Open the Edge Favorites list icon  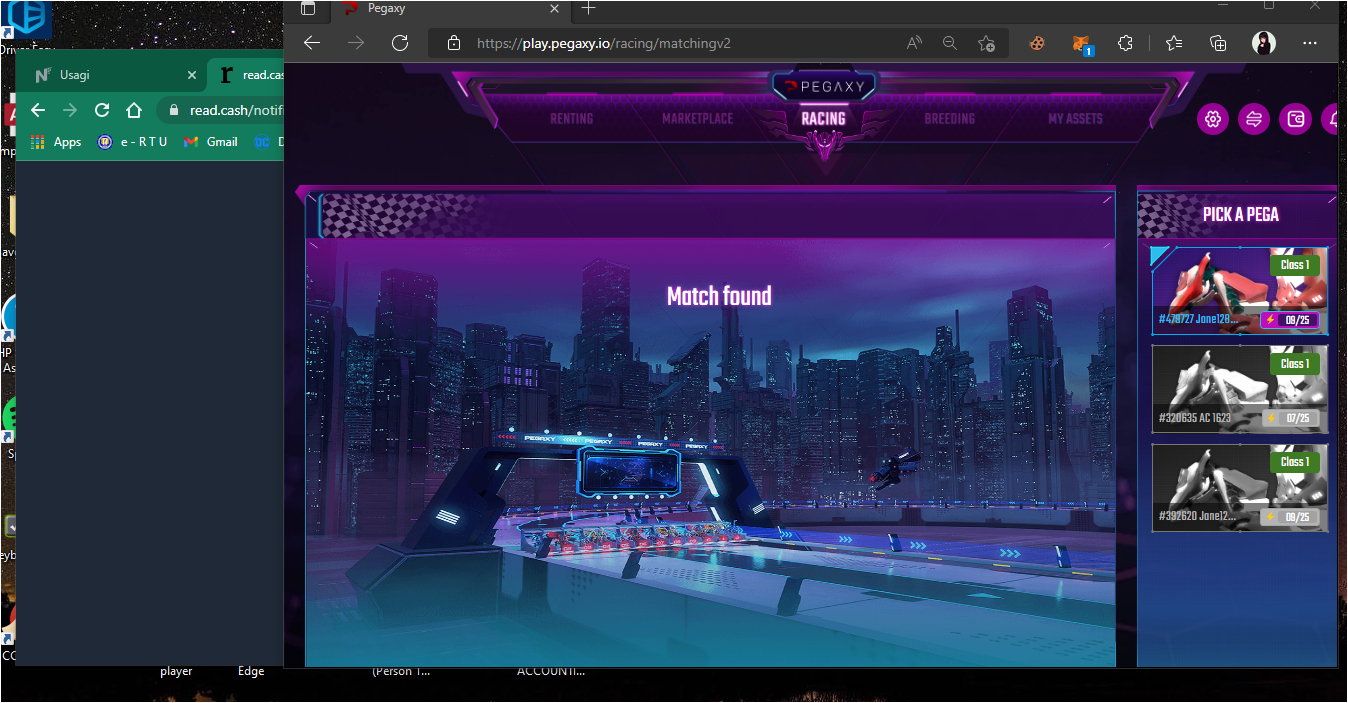coord(1174,43)
